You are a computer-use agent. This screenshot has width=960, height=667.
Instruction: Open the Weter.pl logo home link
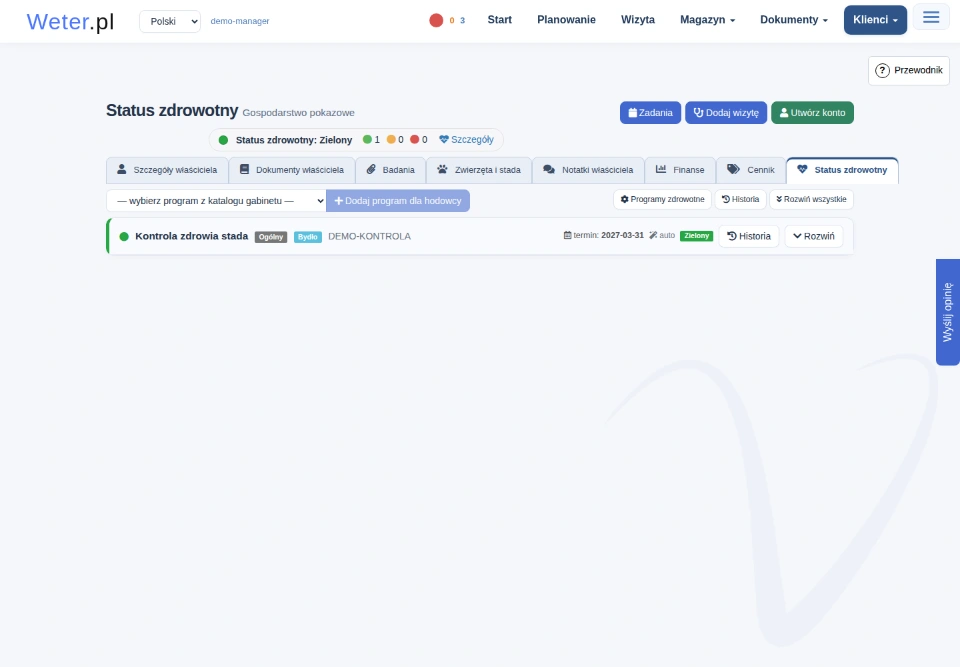pyautogui.click(x=70, y=21)
